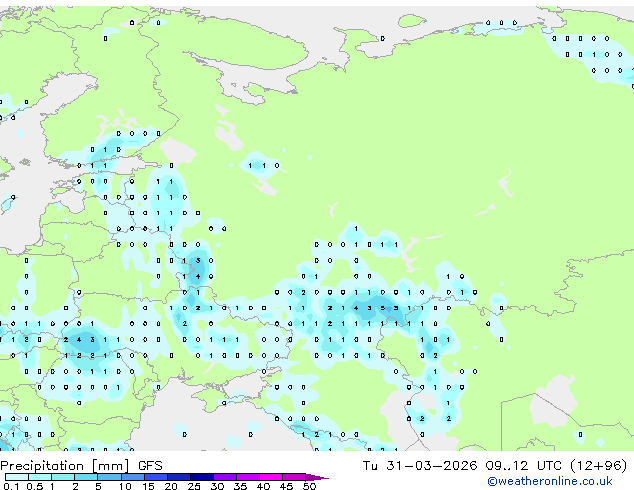The image size is (634, 490).
Task: Pick the 40–45 mm magenta legend swatch
Action: pos(271,477)
